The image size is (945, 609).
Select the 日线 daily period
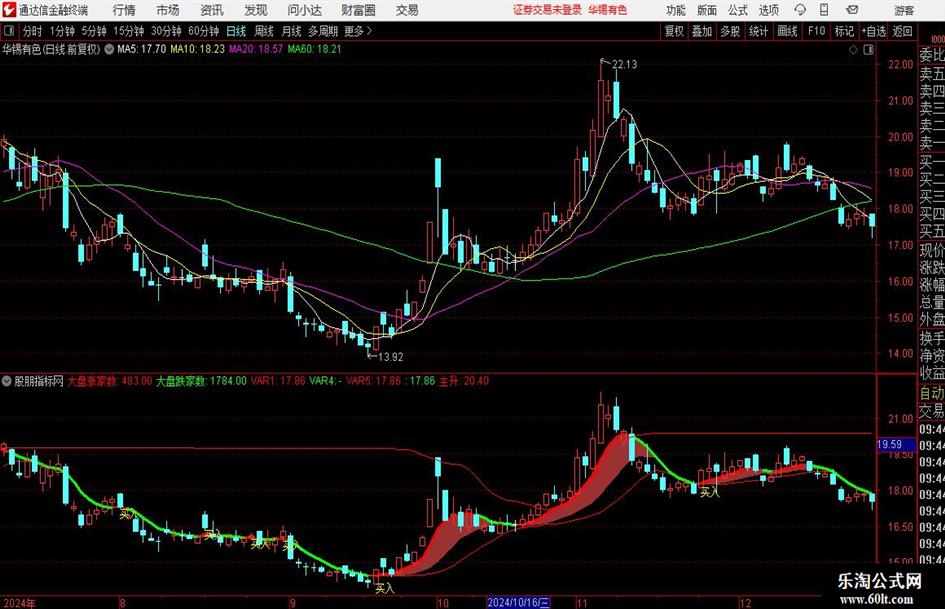click(236, 31)
